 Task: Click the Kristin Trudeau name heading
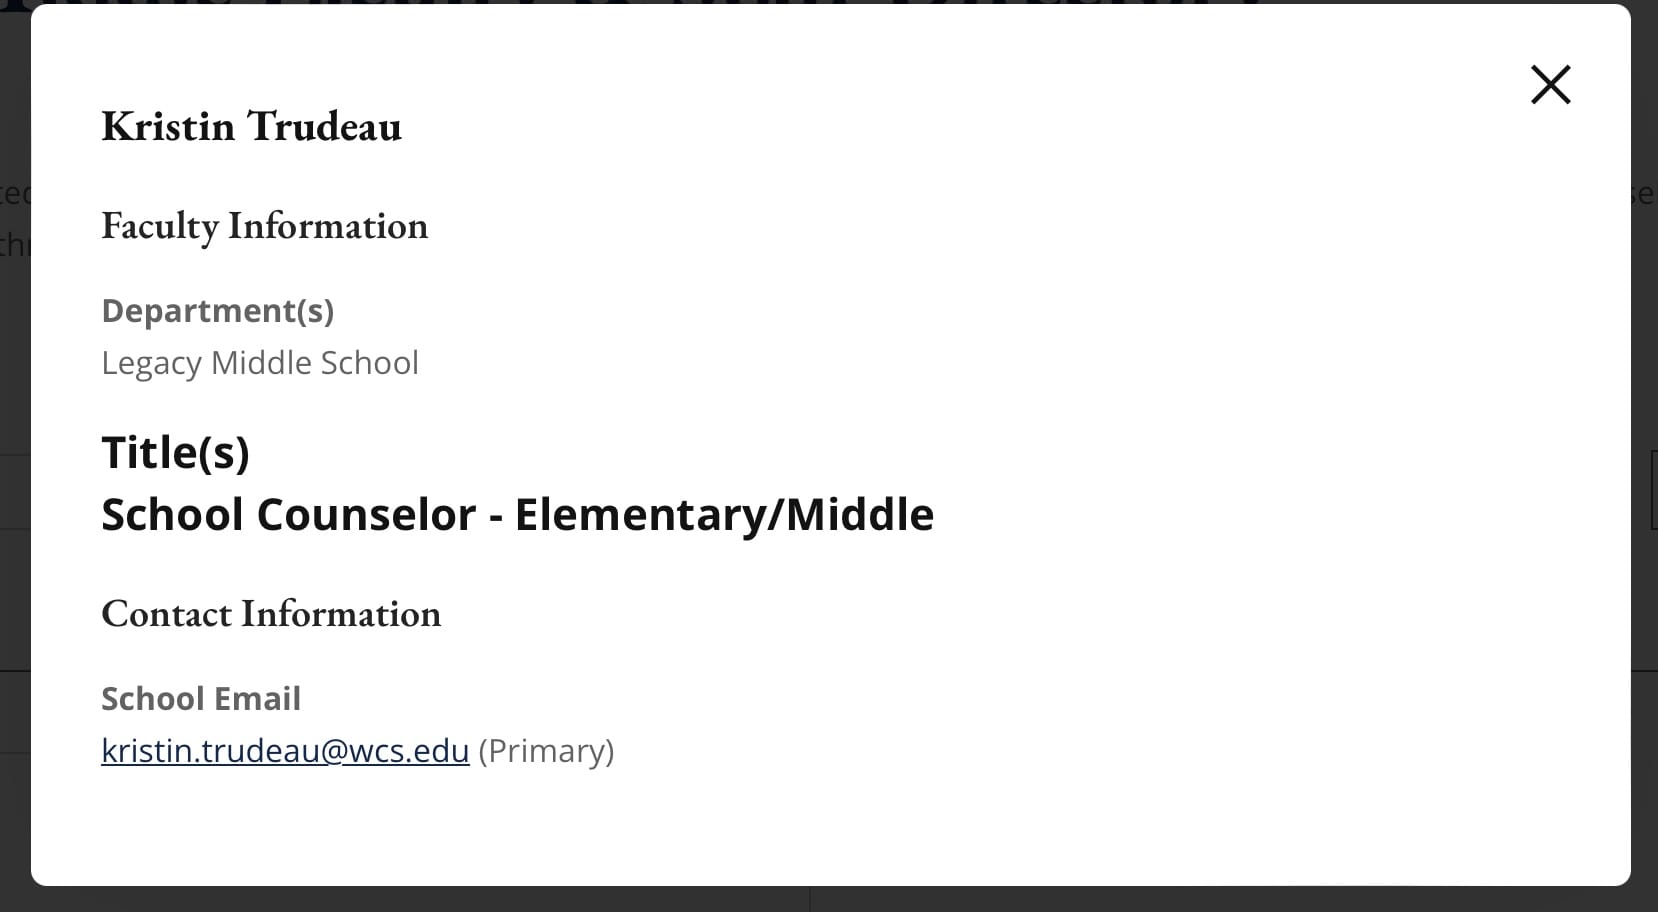[x=251, y=126]
